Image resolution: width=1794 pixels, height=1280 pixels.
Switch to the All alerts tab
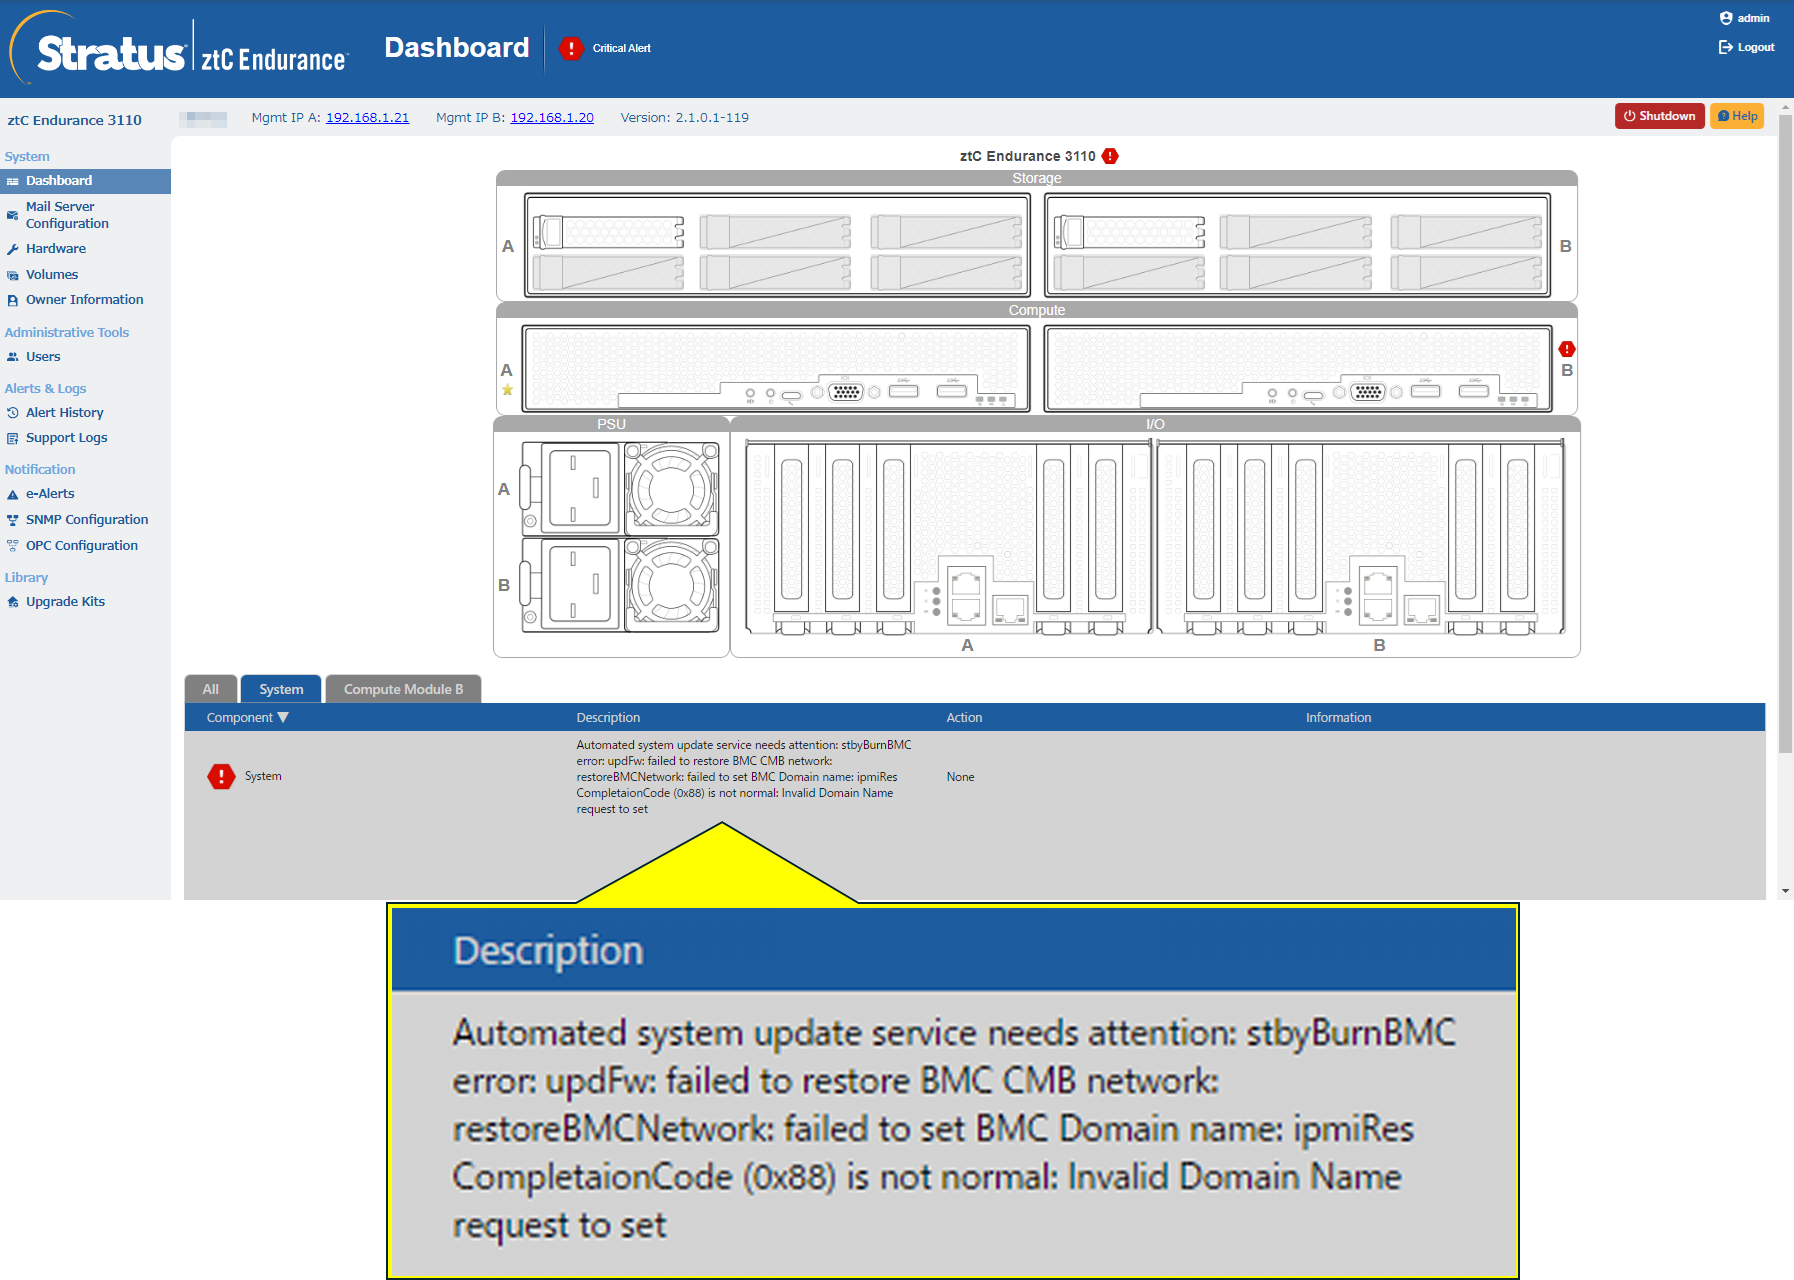point(210,689)
